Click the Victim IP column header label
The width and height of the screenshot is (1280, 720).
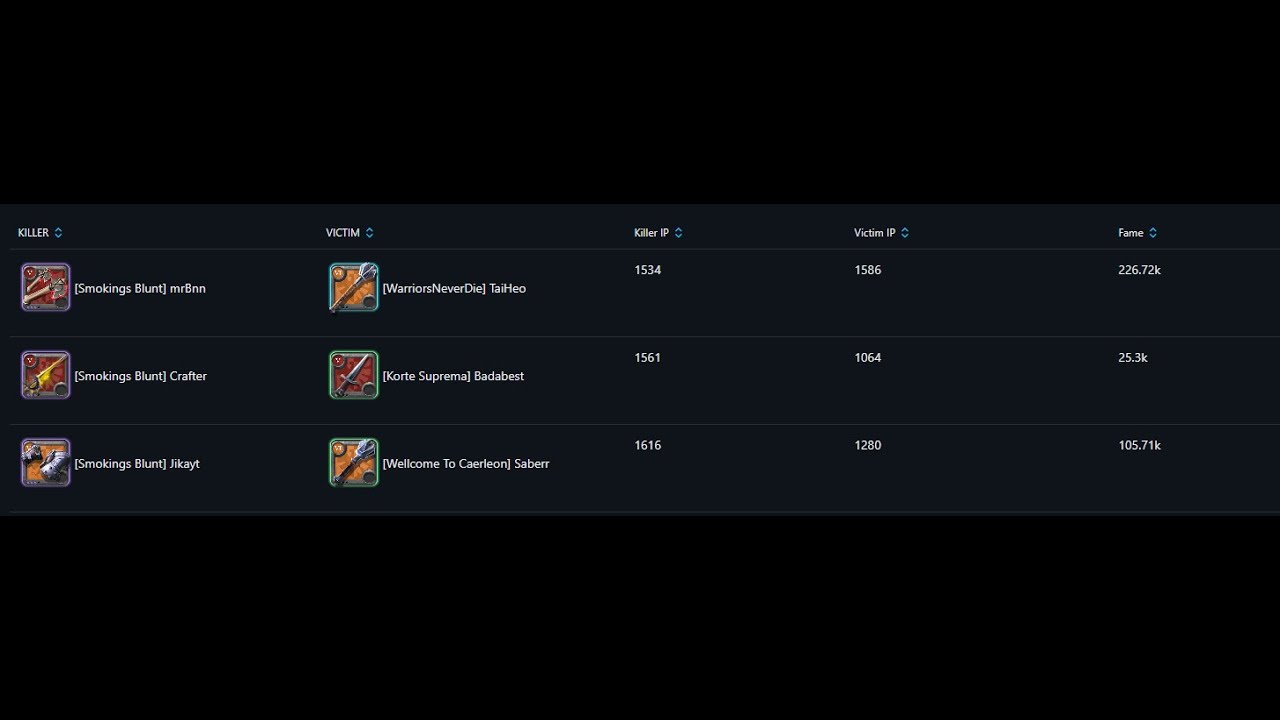(874, 233)
